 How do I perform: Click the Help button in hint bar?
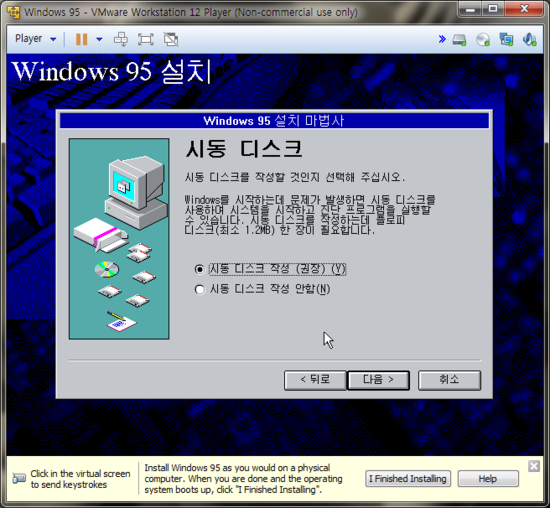[x=488, y=479]
